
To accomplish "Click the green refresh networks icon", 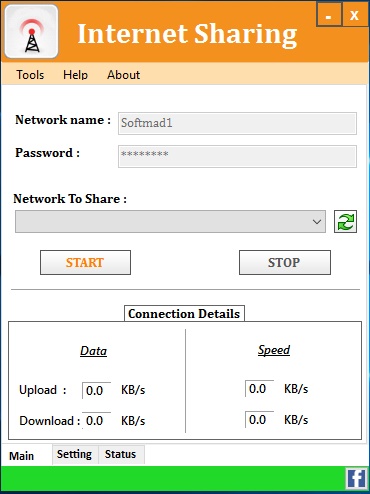I will tap(345, 221).
